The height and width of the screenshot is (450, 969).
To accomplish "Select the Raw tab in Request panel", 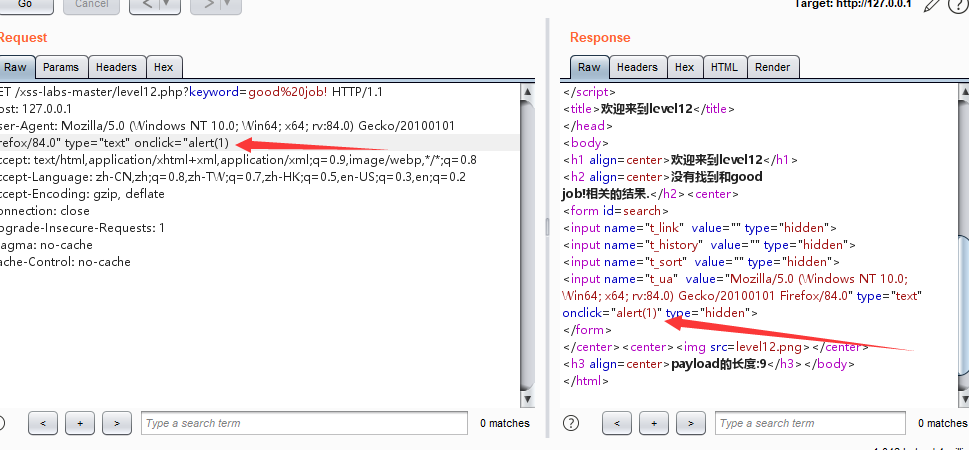I will point(16,67).
